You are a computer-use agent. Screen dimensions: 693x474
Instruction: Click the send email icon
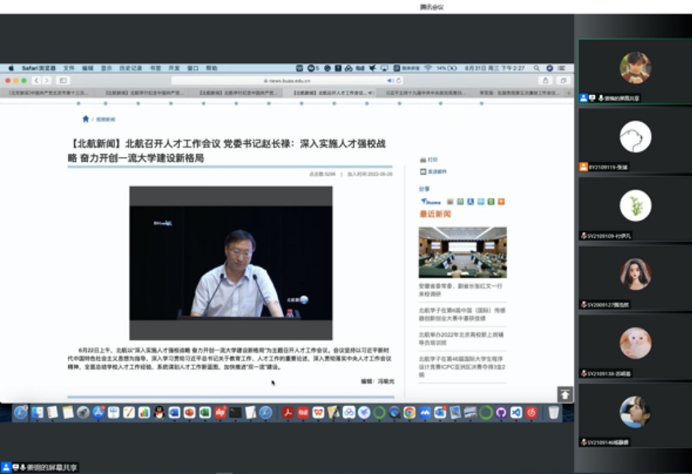pyautogui.click(x=421, y=171)
